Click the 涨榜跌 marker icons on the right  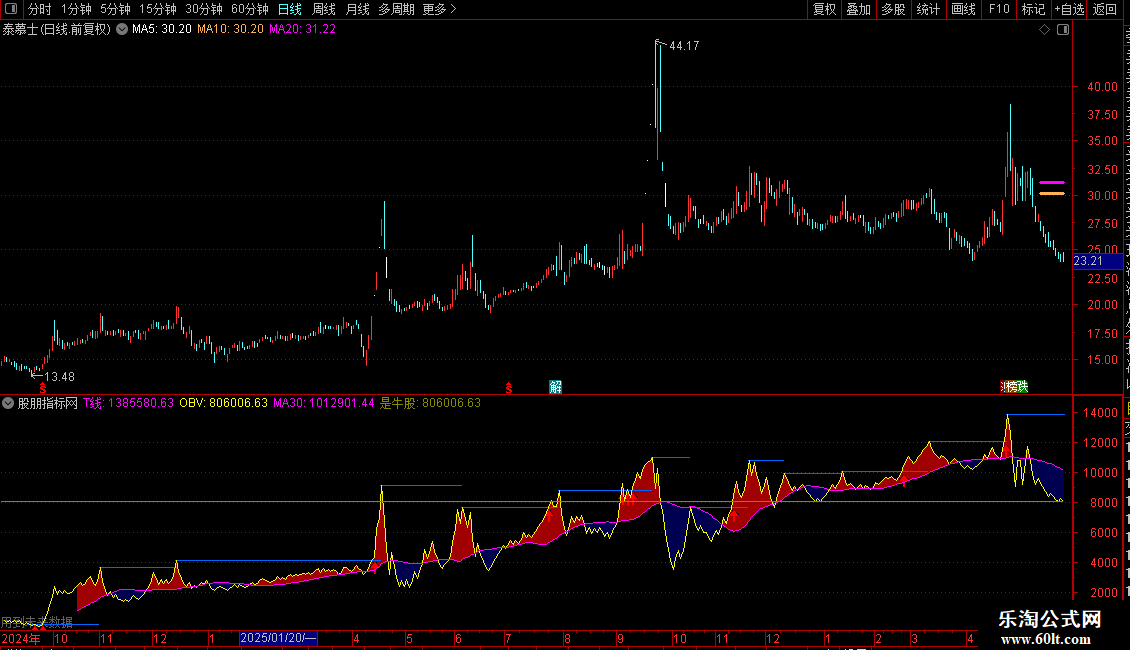(1014, 387)
